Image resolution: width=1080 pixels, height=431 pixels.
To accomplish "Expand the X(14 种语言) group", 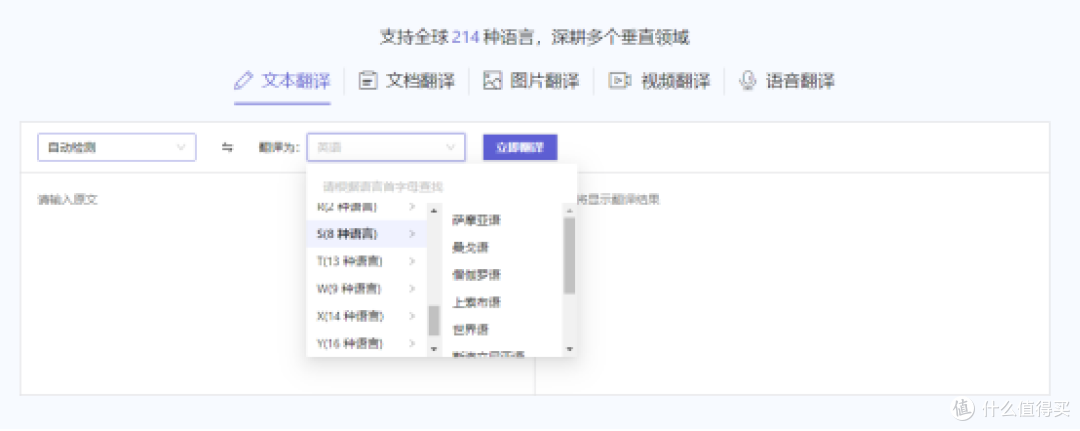I will click(x=366, y=316).
